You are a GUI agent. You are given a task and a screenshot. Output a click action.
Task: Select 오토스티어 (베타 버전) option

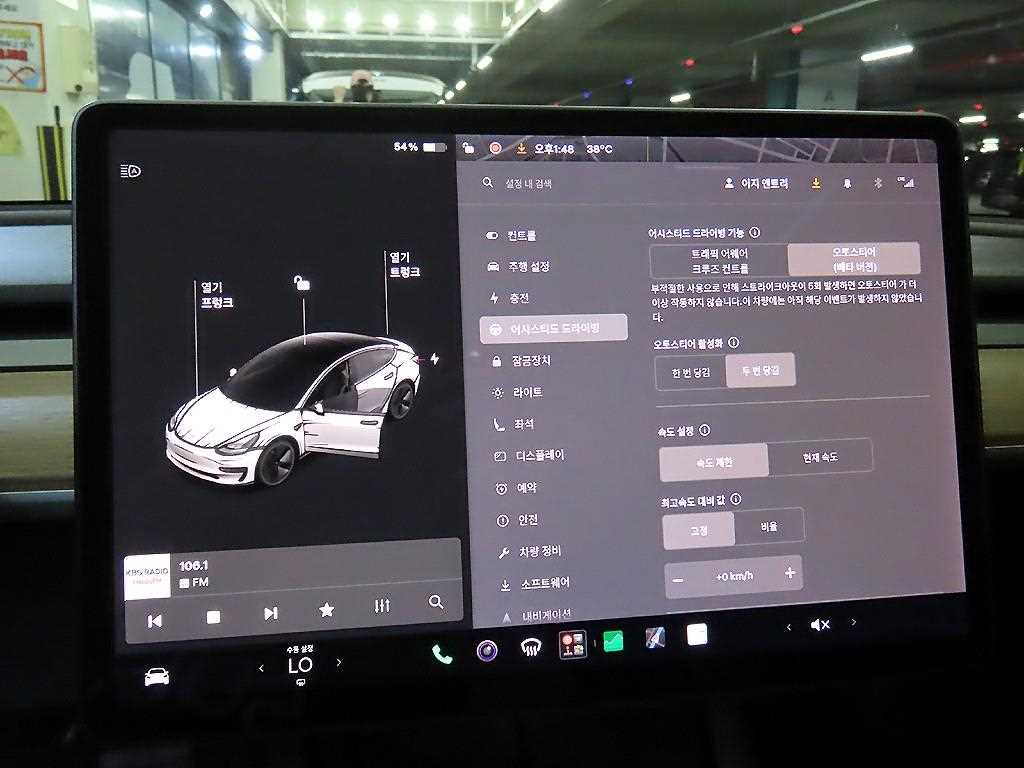(854, 259)
